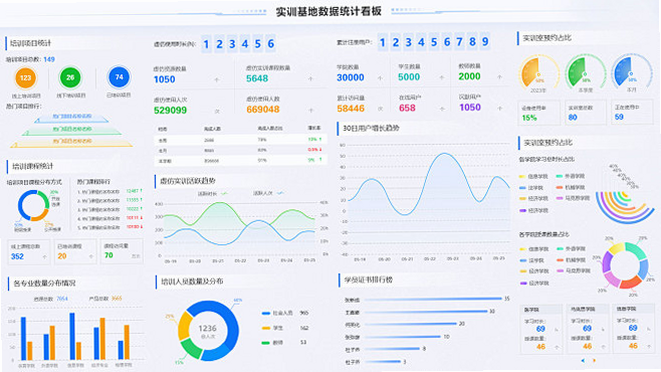The width and height of the screenshot is (661, 372).
Task: Select the green second pyramid rank bar
Action: [x=72, y=129]
